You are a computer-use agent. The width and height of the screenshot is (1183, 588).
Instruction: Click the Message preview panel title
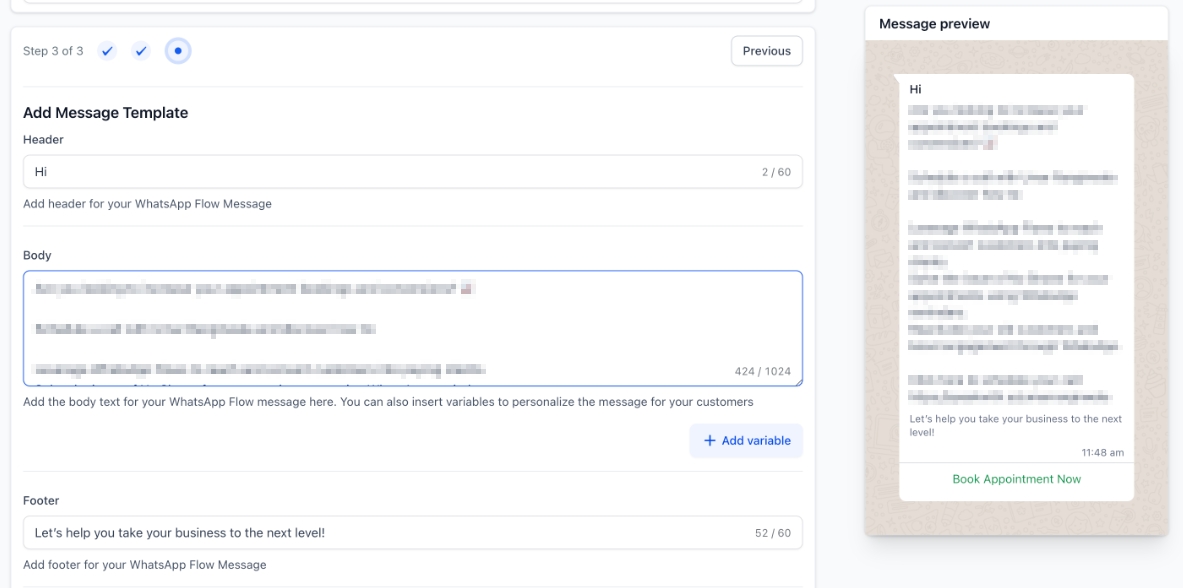[934, 24]
